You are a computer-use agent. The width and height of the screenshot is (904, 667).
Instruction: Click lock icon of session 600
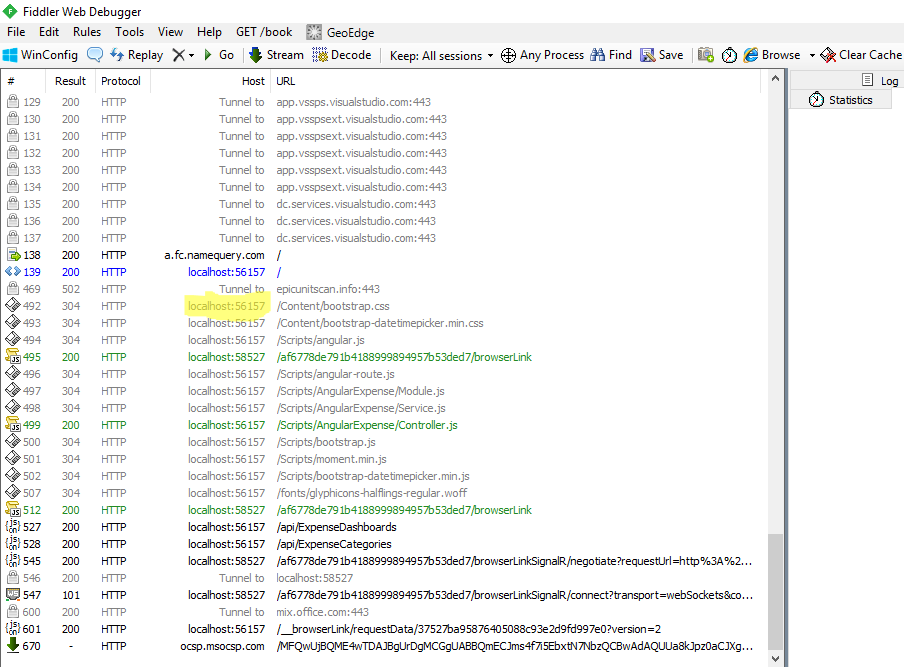pyautogui.click(x=13, y=612)
